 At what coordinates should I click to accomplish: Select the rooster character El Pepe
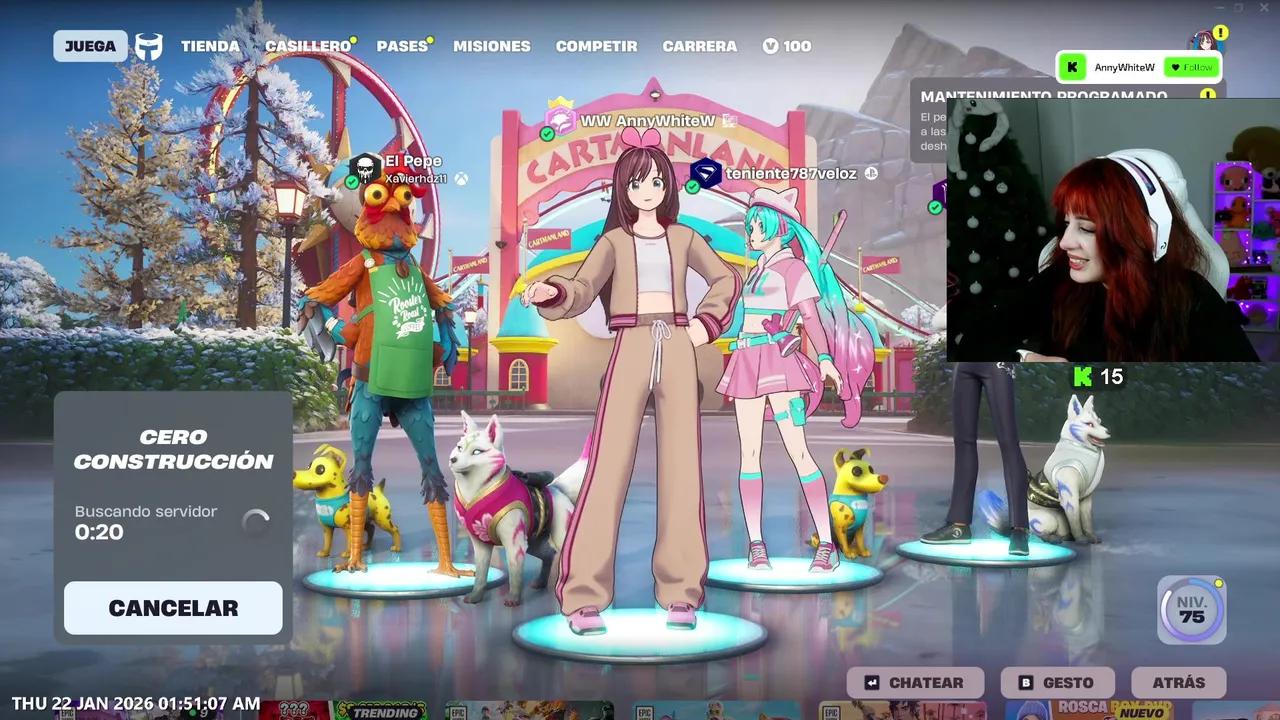click(390, 370)
